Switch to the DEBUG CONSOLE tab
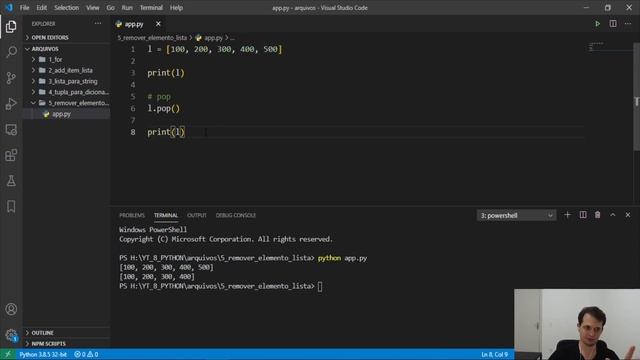Screen dimensions: 640x360 coord(236,215)
